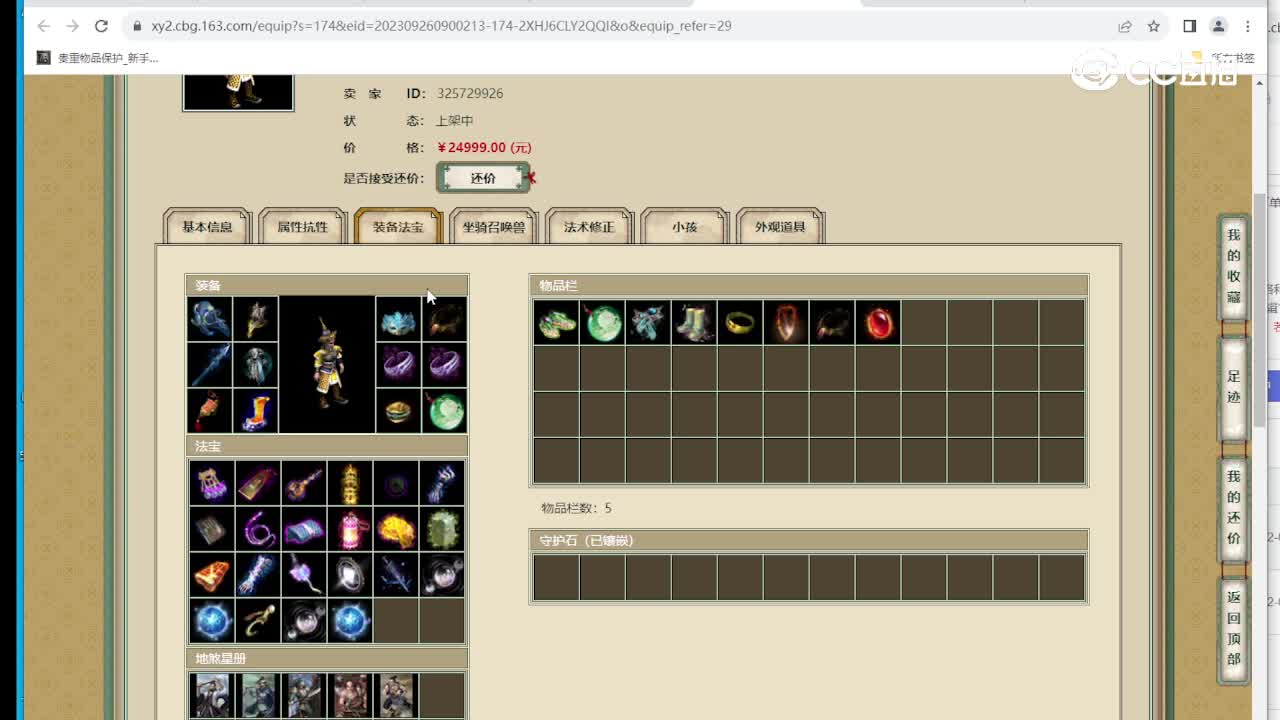1280x720 pixels.
Task: Click the seller ID 325729926
Action: pyautogui.click(x=469, y=93)
